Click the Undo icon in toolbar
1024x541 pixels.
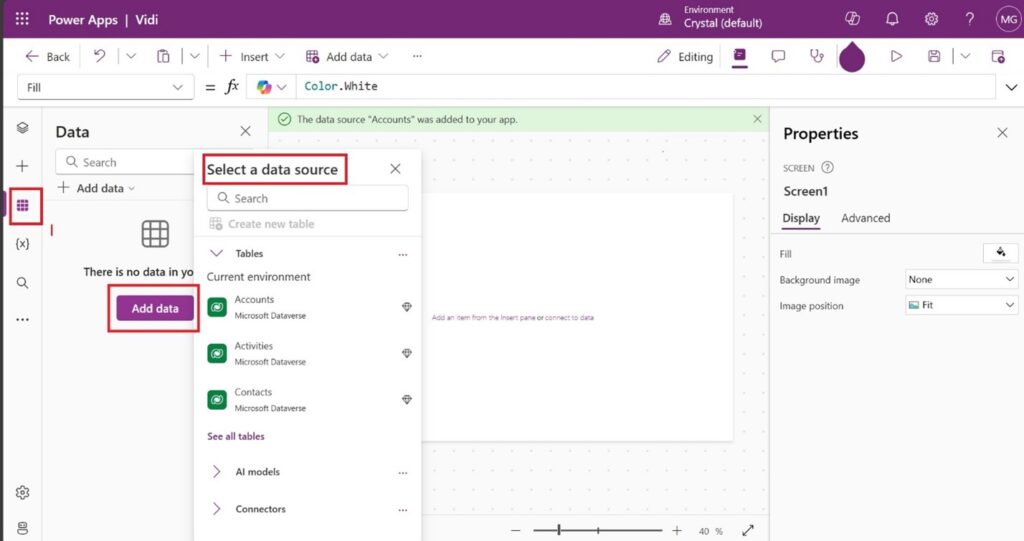point(99,57)
